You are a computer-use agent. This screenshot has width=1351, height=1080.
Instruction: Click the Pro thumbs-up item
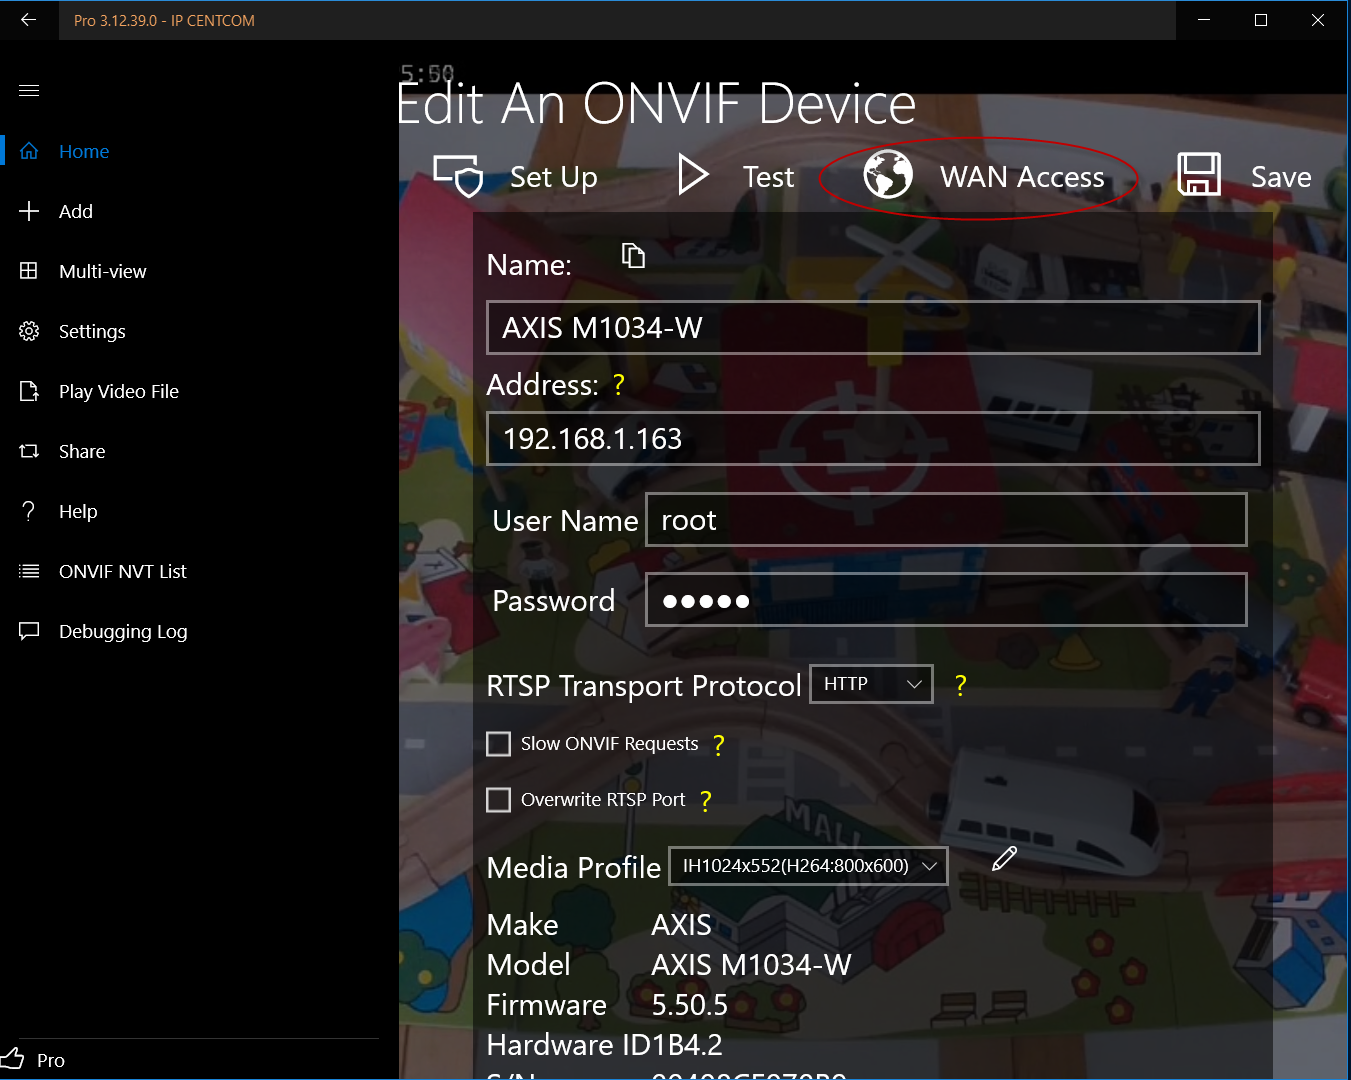[35, 1060]
